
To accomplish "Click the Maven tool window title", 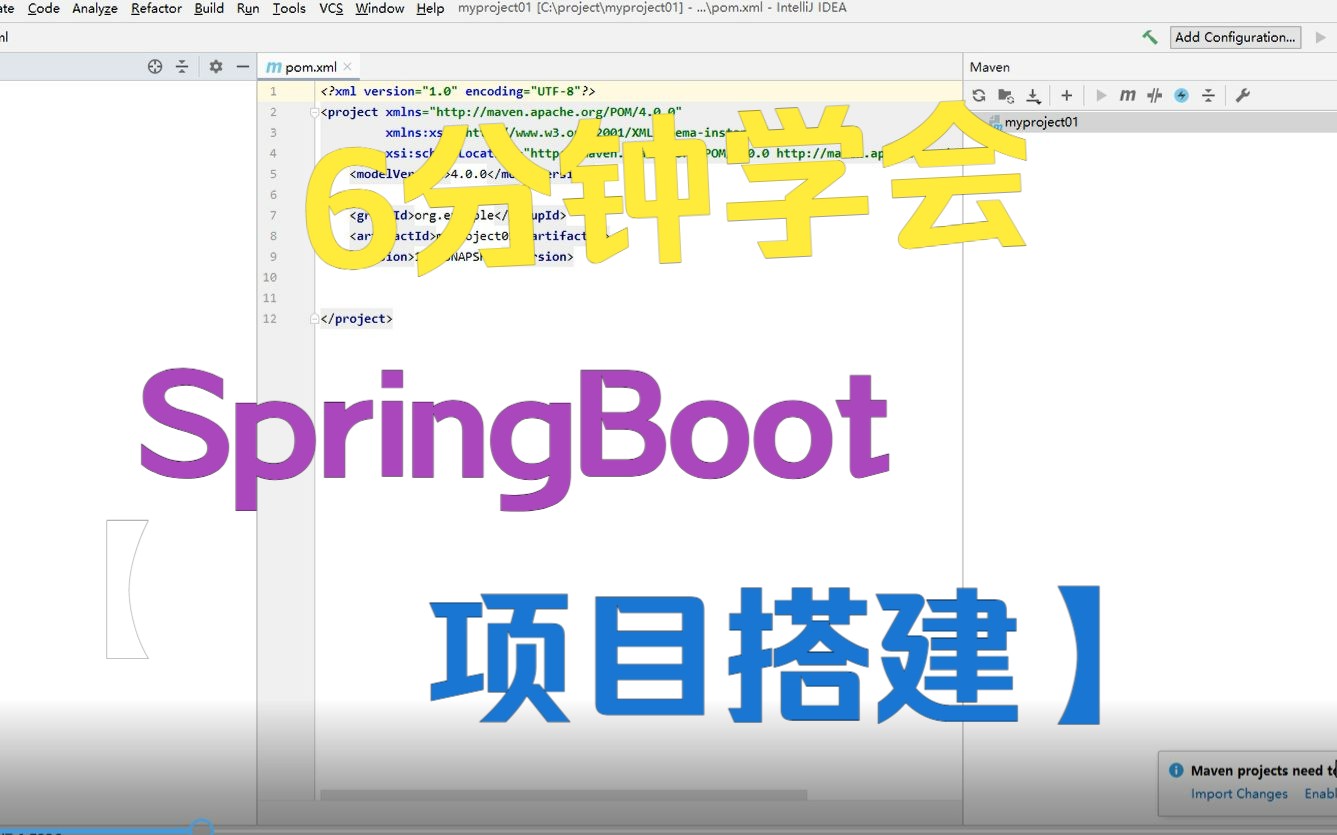I will tap(990, 67).
